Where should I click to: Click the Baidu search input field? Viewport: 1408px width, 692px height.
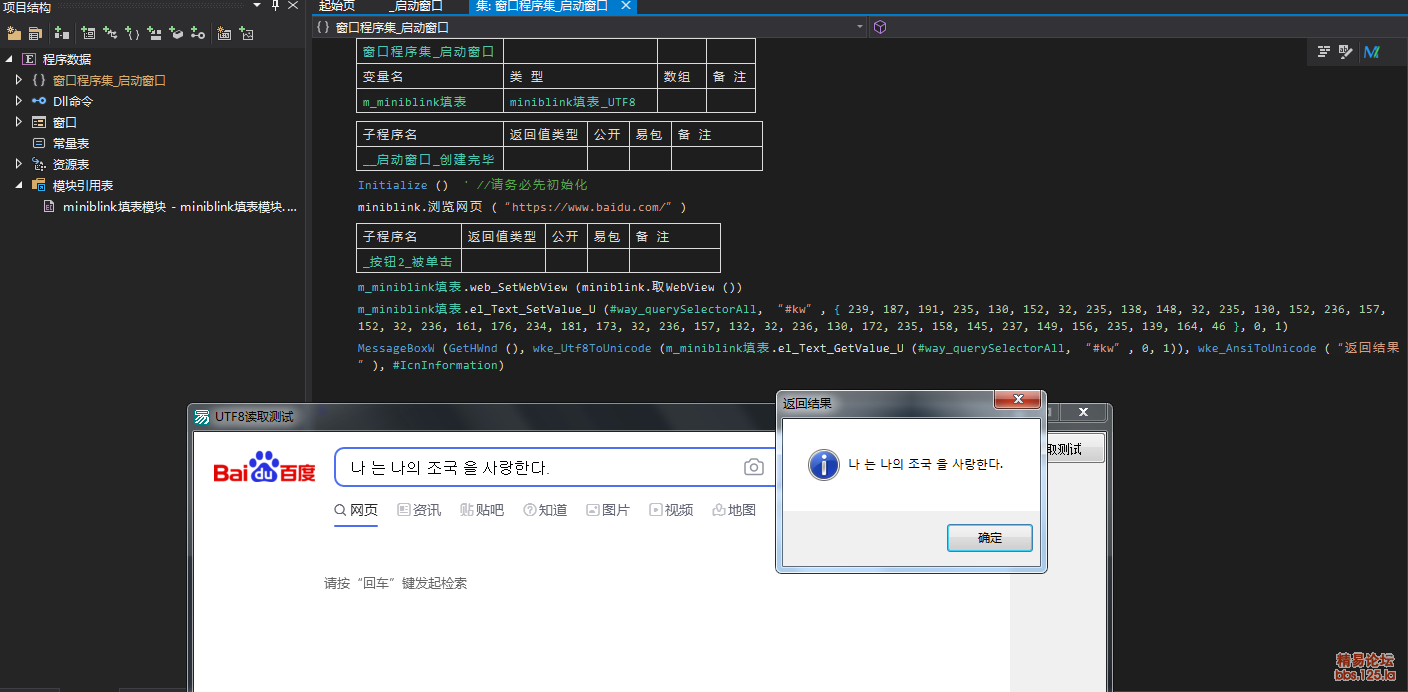point(540,467)
